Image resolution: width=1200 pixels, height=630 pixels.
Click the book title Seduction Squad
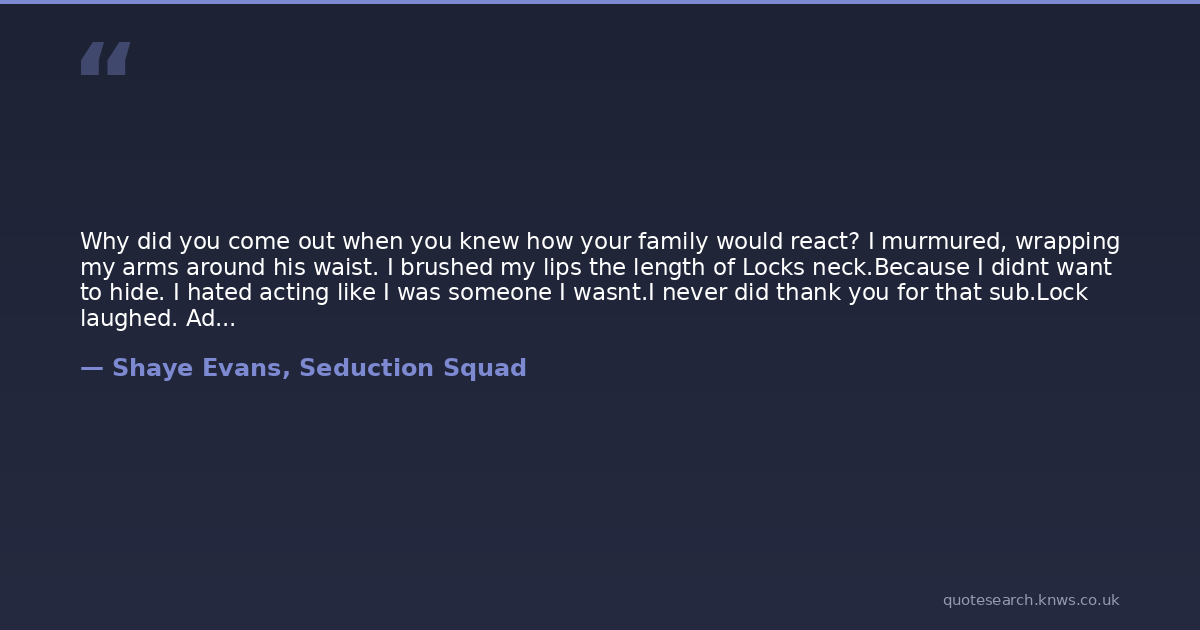coord(412,368)
